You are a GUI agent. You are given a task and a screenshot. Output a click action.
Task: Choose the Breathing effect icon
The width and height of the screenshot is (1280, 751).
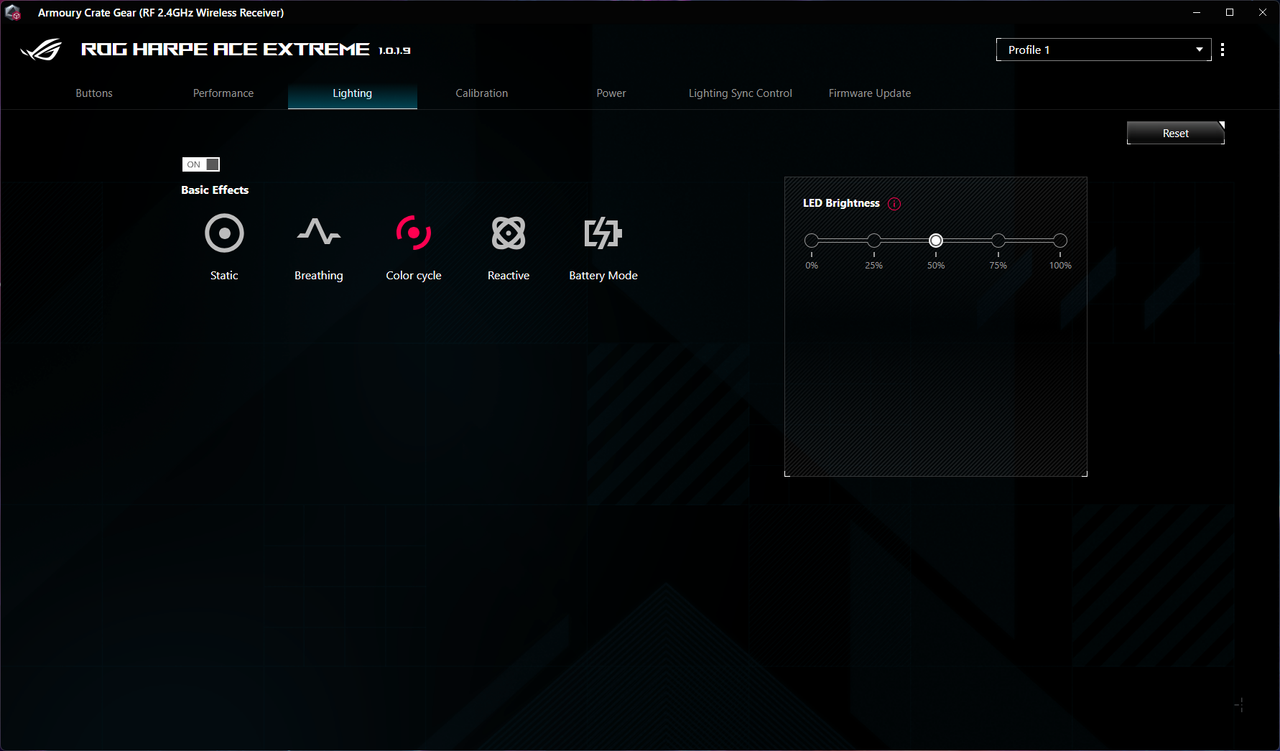318,233
